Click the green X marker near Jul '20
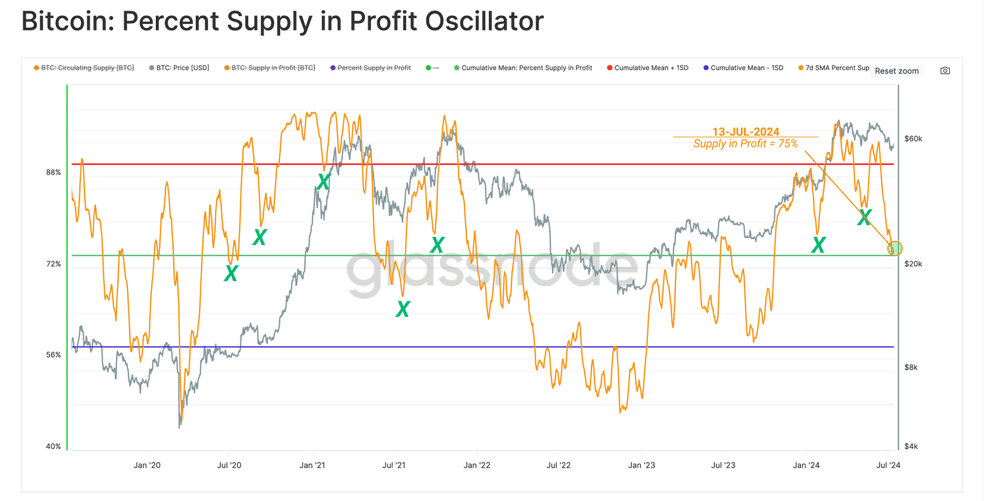This screenshot has height=501, width=984. point(231,272)
